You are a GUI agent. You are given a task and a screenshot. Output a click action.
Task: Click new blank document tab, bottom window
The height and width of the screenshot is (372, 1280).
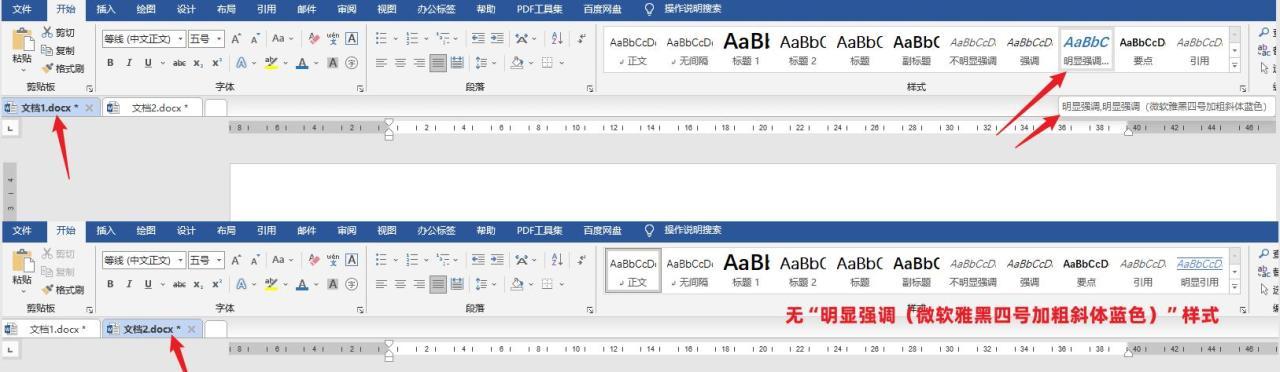click(215, 329)
